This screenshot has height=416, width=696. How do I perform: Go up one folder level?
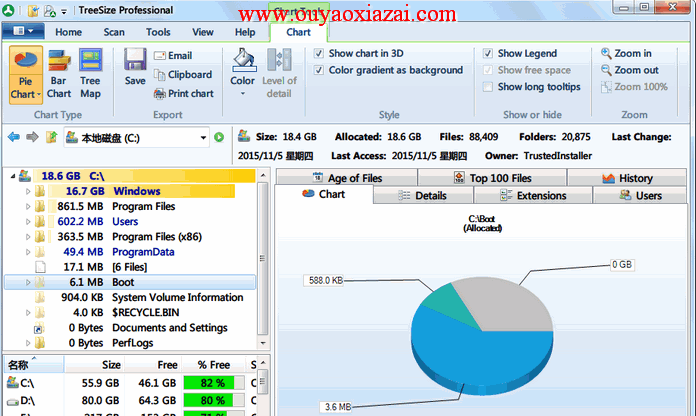[x=51, y=137]
